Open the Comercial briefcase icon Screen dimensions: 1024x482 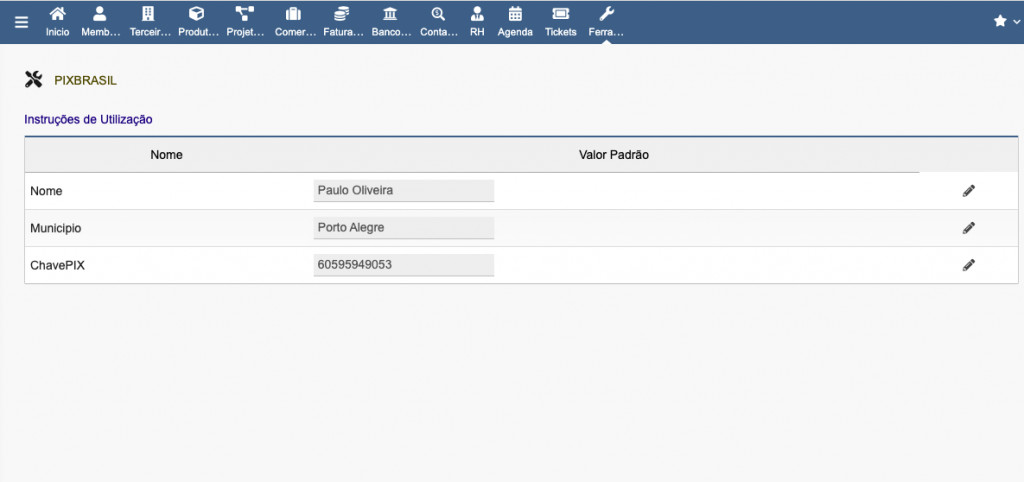[x=293, y=15]
